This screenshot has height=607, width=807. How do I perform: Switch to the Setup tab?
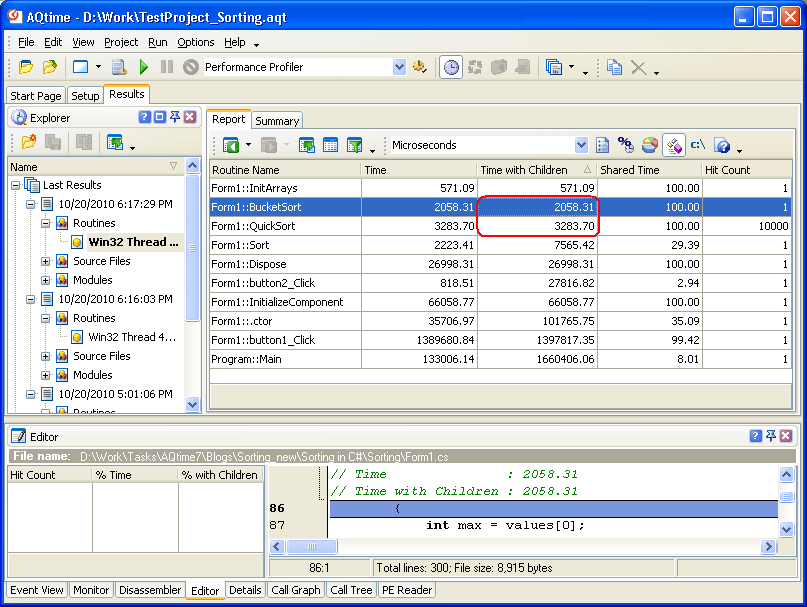tap(85, 96)
